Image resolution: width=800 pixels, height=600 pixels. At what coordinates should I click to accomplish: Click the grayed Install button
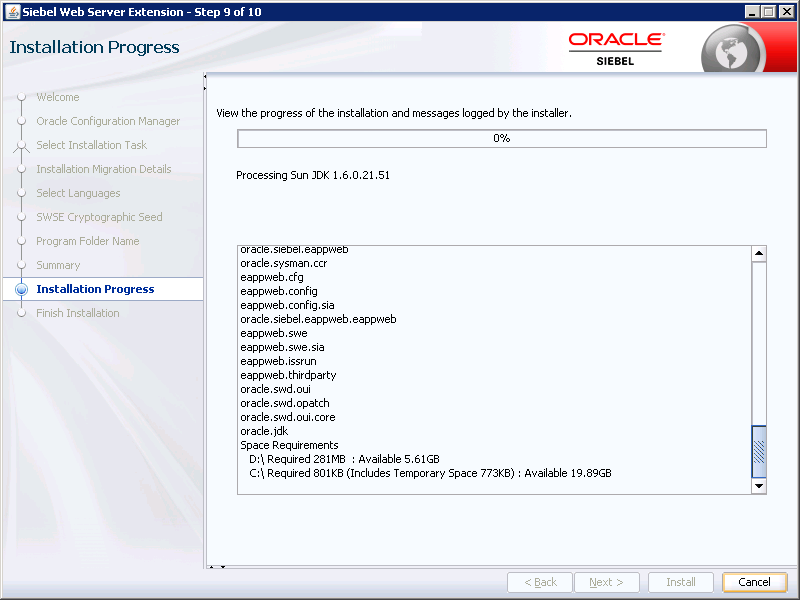(x=681, y=582)
